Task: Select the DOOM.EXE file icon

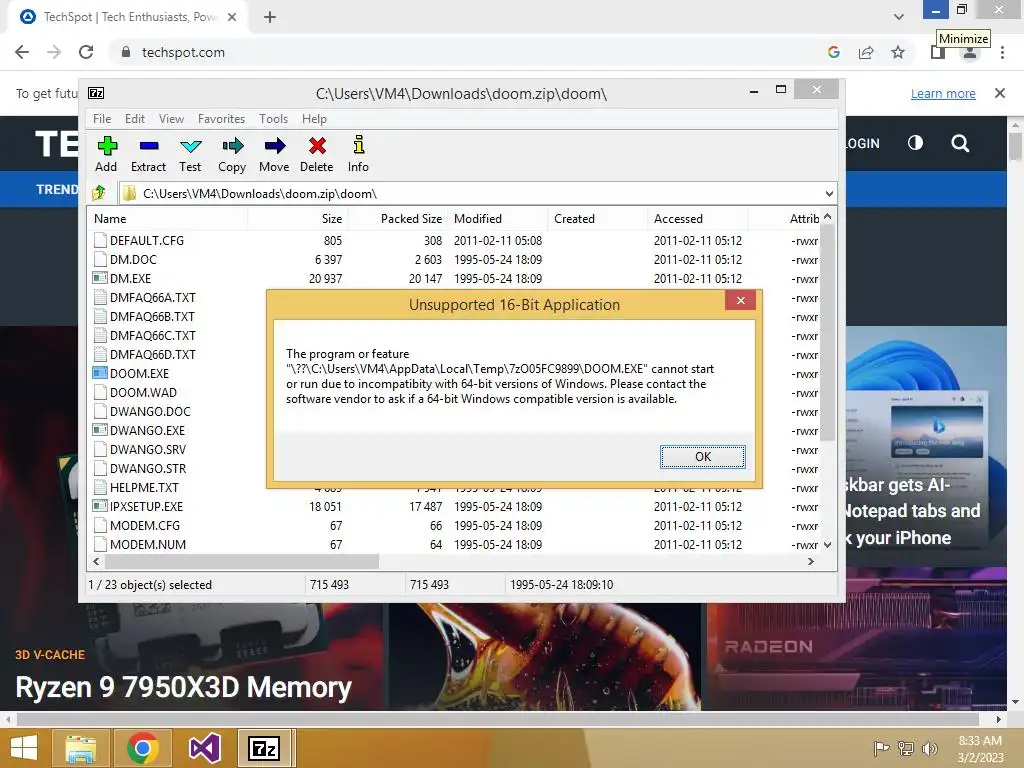Action: [x=100, y=373]
